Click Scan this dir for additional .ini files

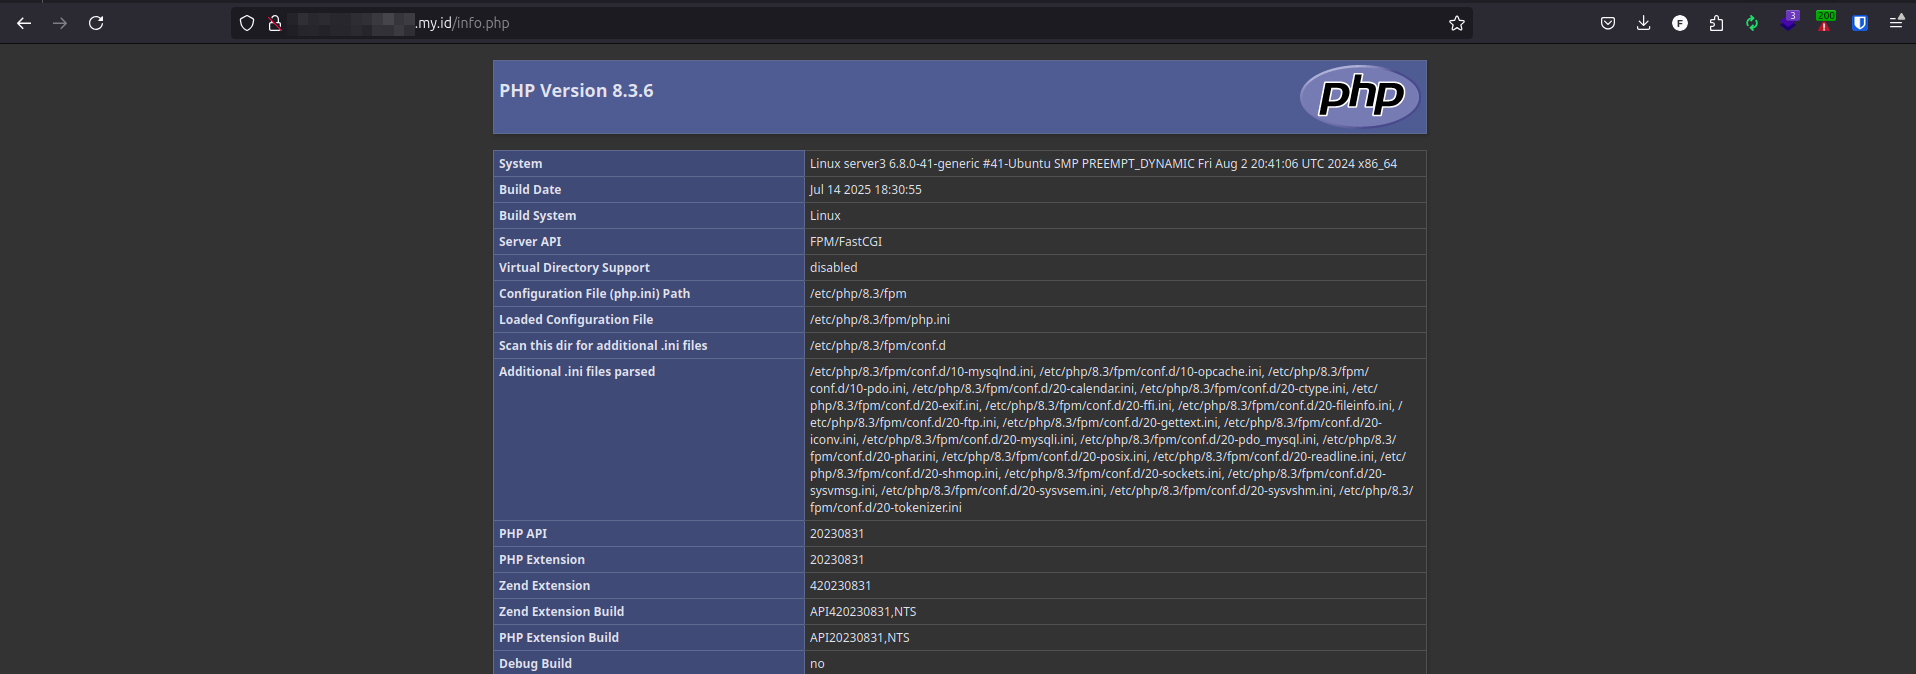pyautogui.click(x=603, y=346)
